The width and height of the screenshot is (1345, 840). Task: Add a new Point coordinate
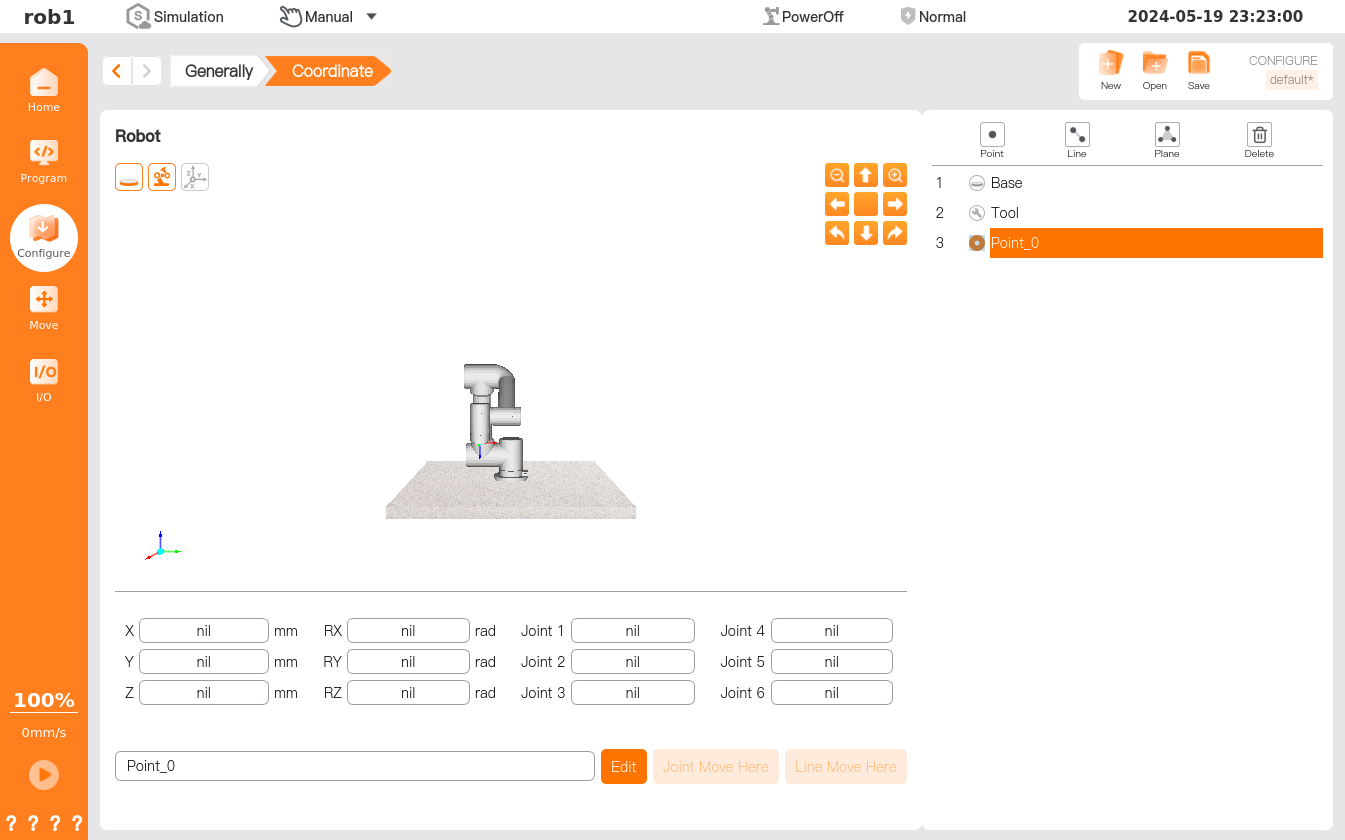click(x=992, y=140)
